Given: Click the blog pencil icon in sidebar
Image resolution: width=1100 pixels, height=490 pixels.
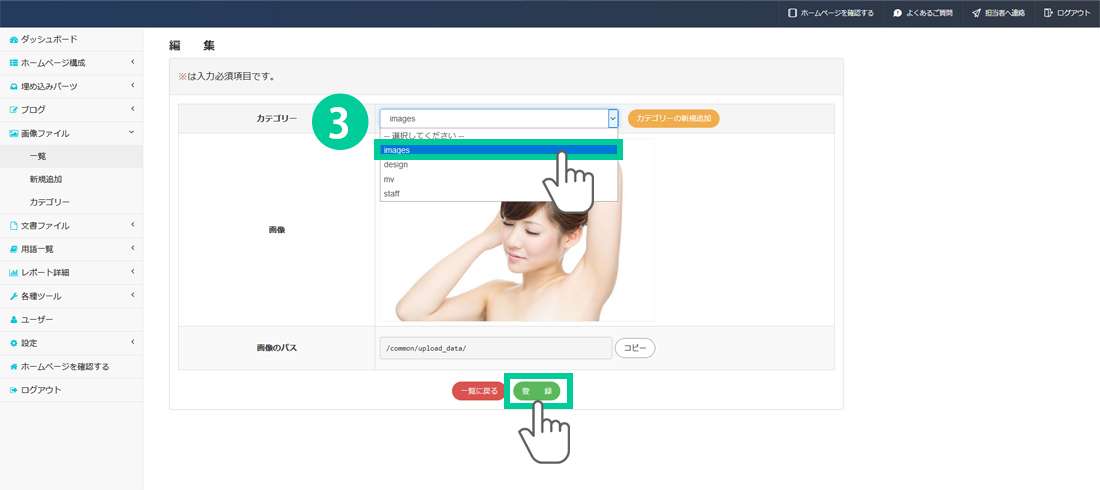Looking at the screenshot, I should click(14, 110).
